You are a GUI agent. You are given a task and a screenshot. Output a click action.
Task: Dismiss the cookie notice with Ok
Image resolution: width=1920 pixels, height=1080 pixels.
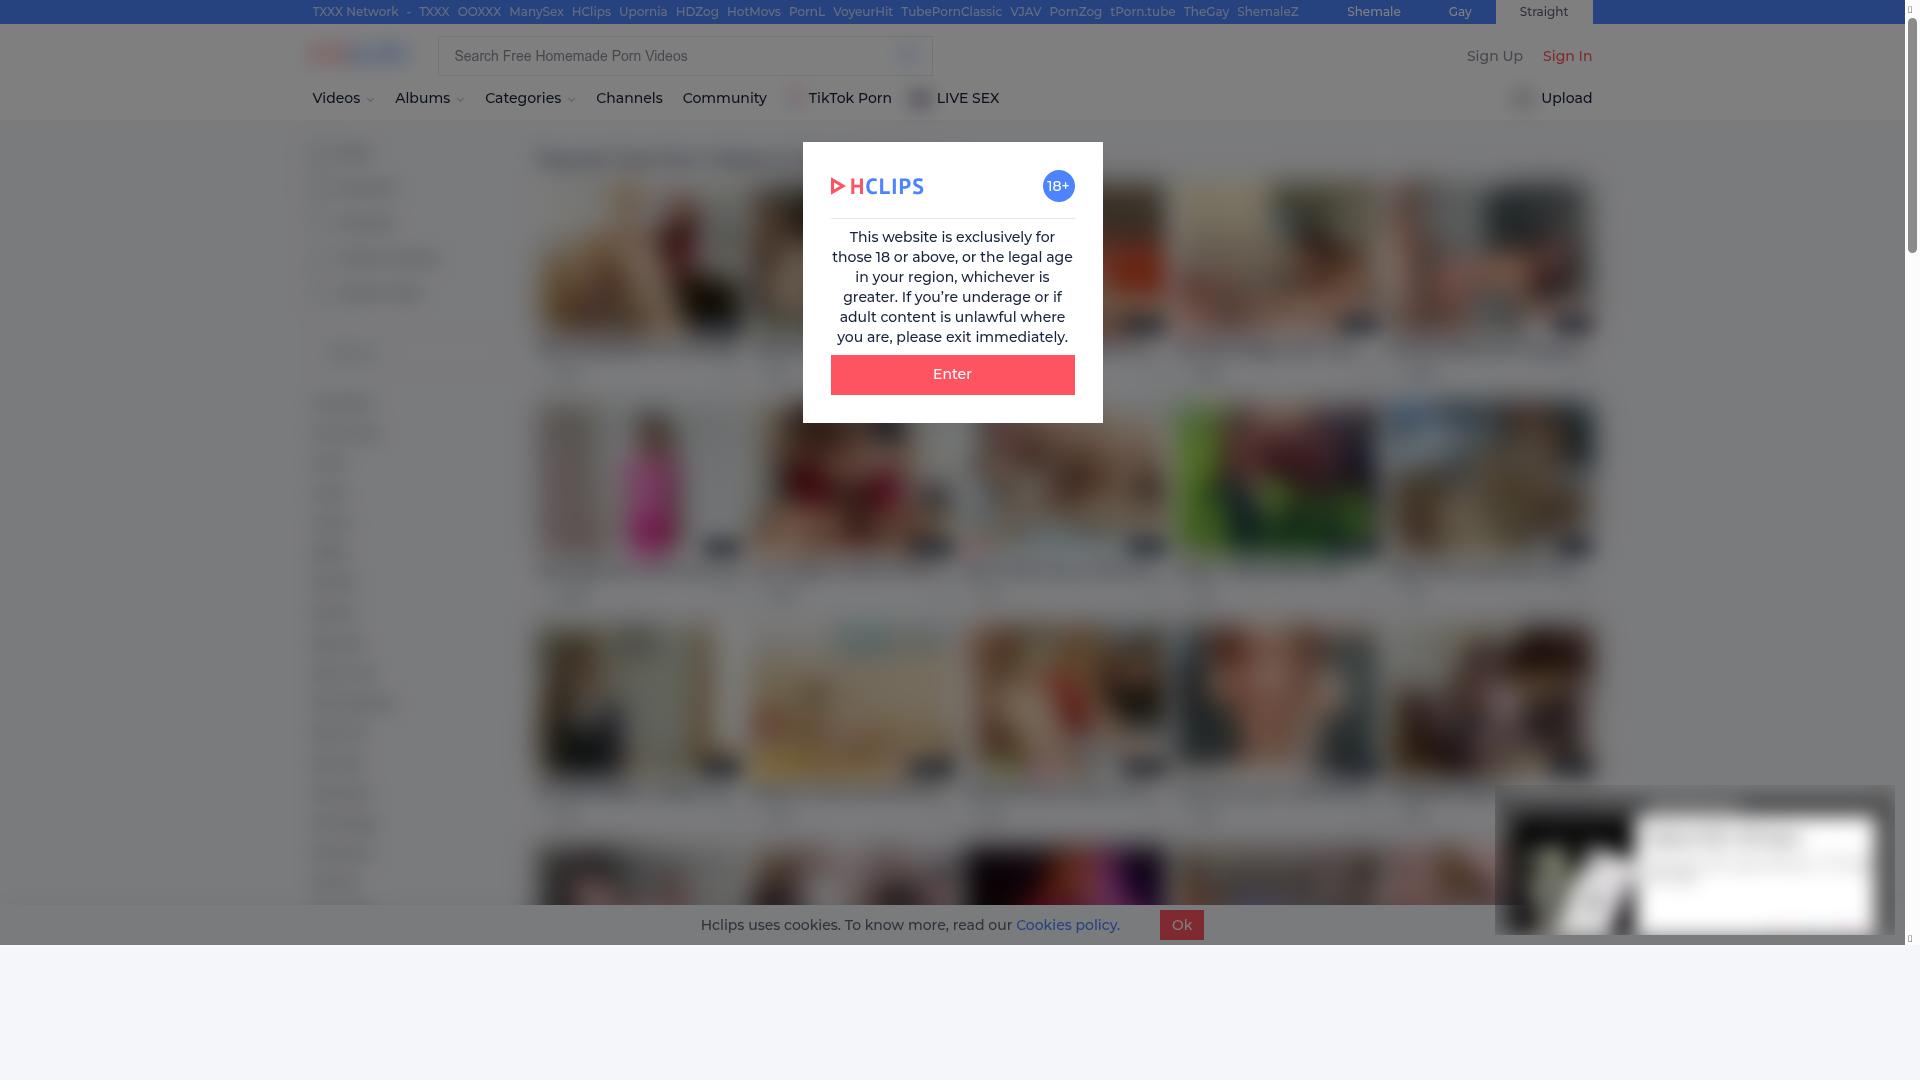(x=1181, y=925)
